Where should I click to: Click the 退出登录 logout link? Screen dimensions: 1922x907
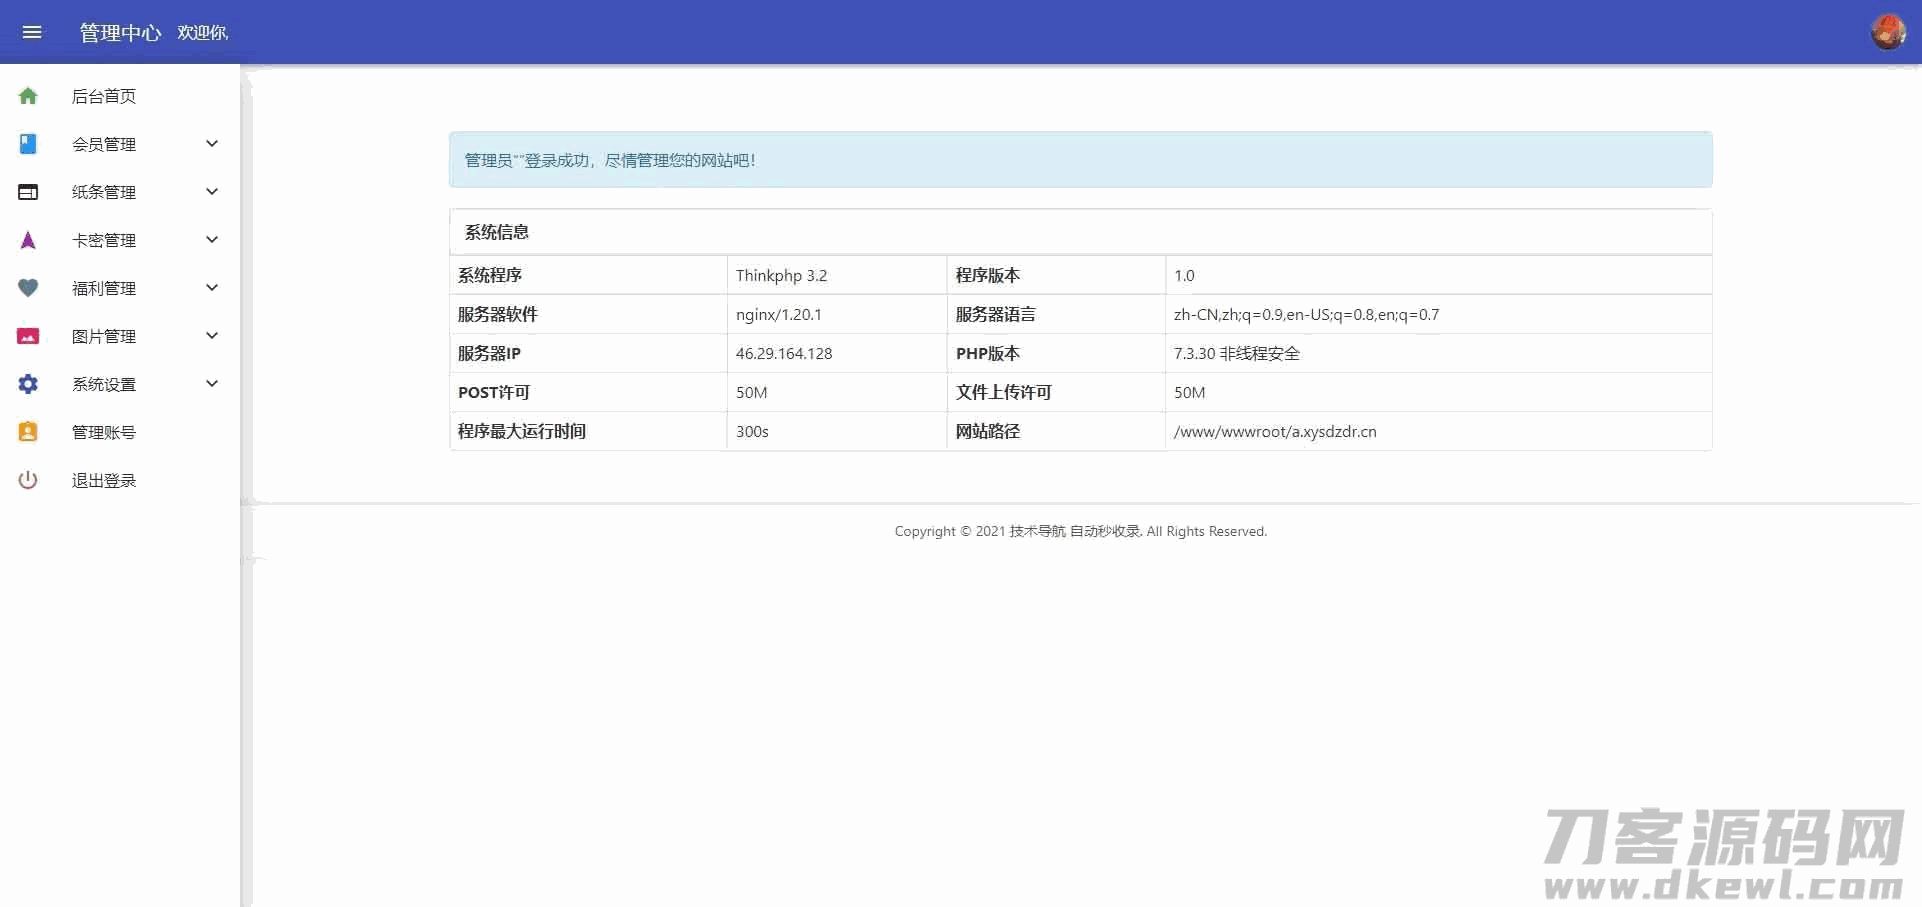104,480
